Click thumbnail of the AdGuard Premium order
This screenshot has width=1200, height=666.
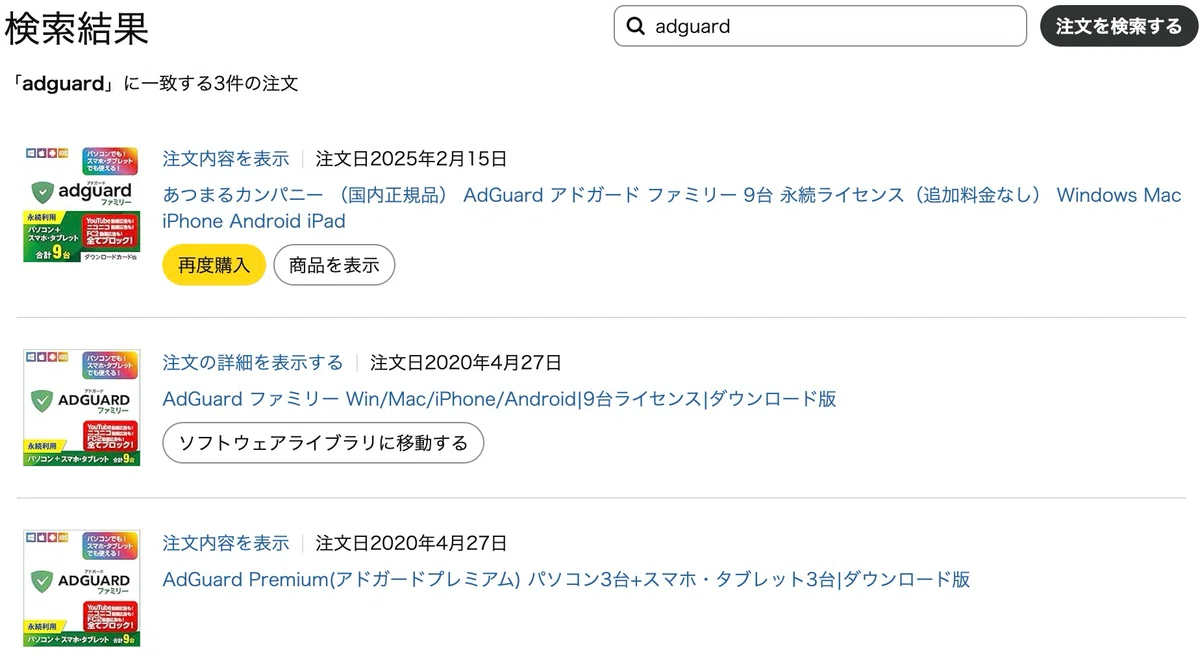pos(82,588)
